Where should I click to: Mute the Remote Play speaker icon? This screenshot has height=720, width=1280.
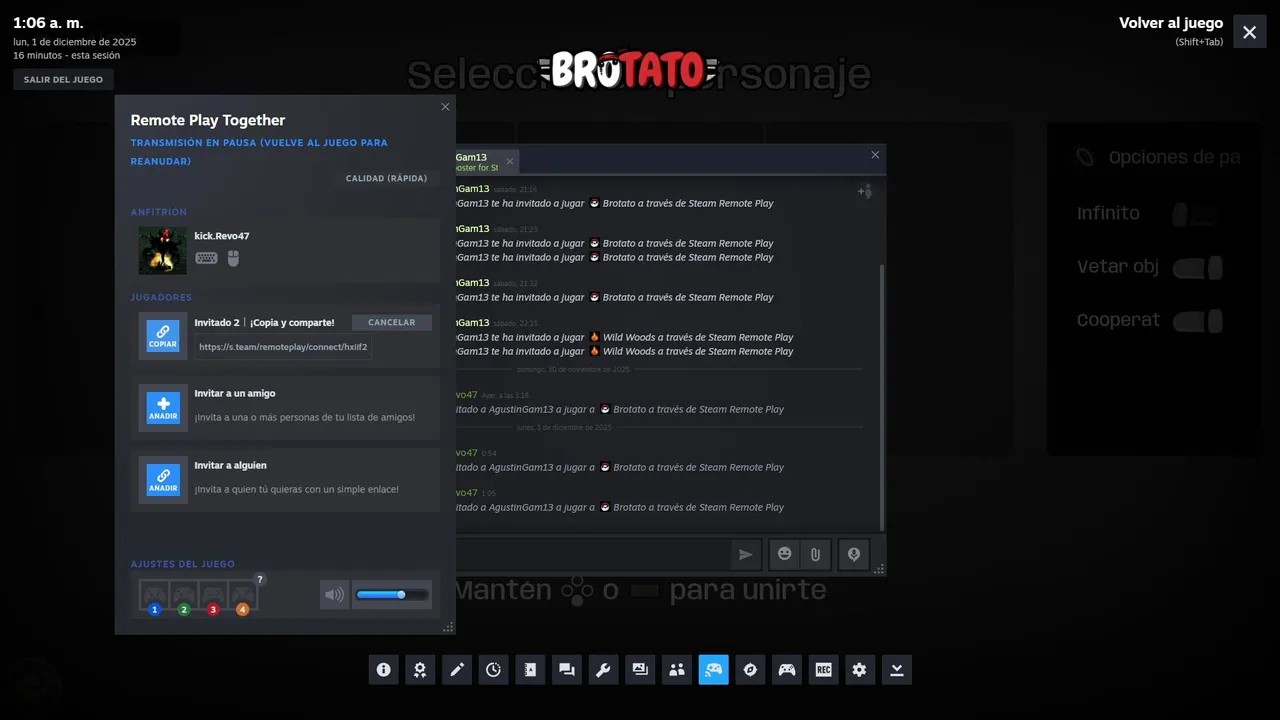click(334, 595)
